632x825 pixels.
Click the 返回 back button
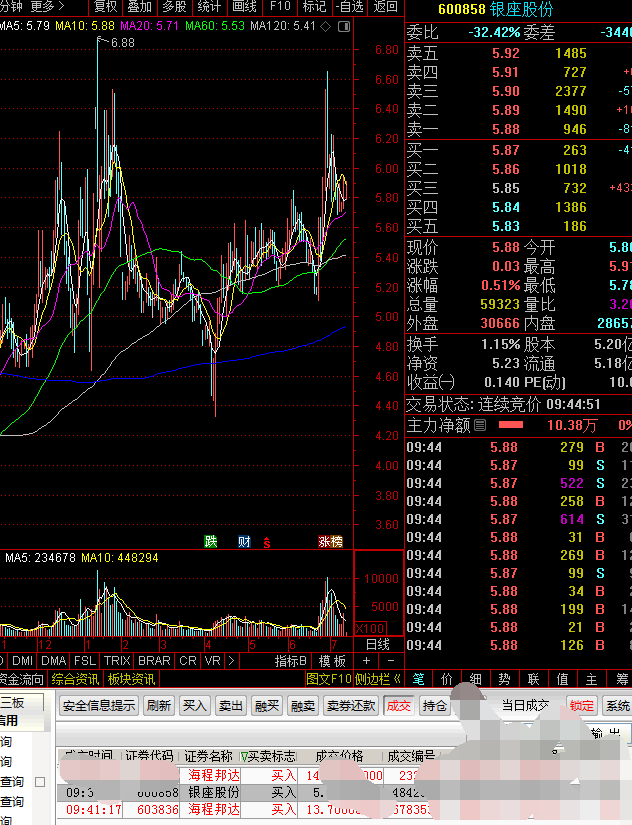click(x=385, y=6)
